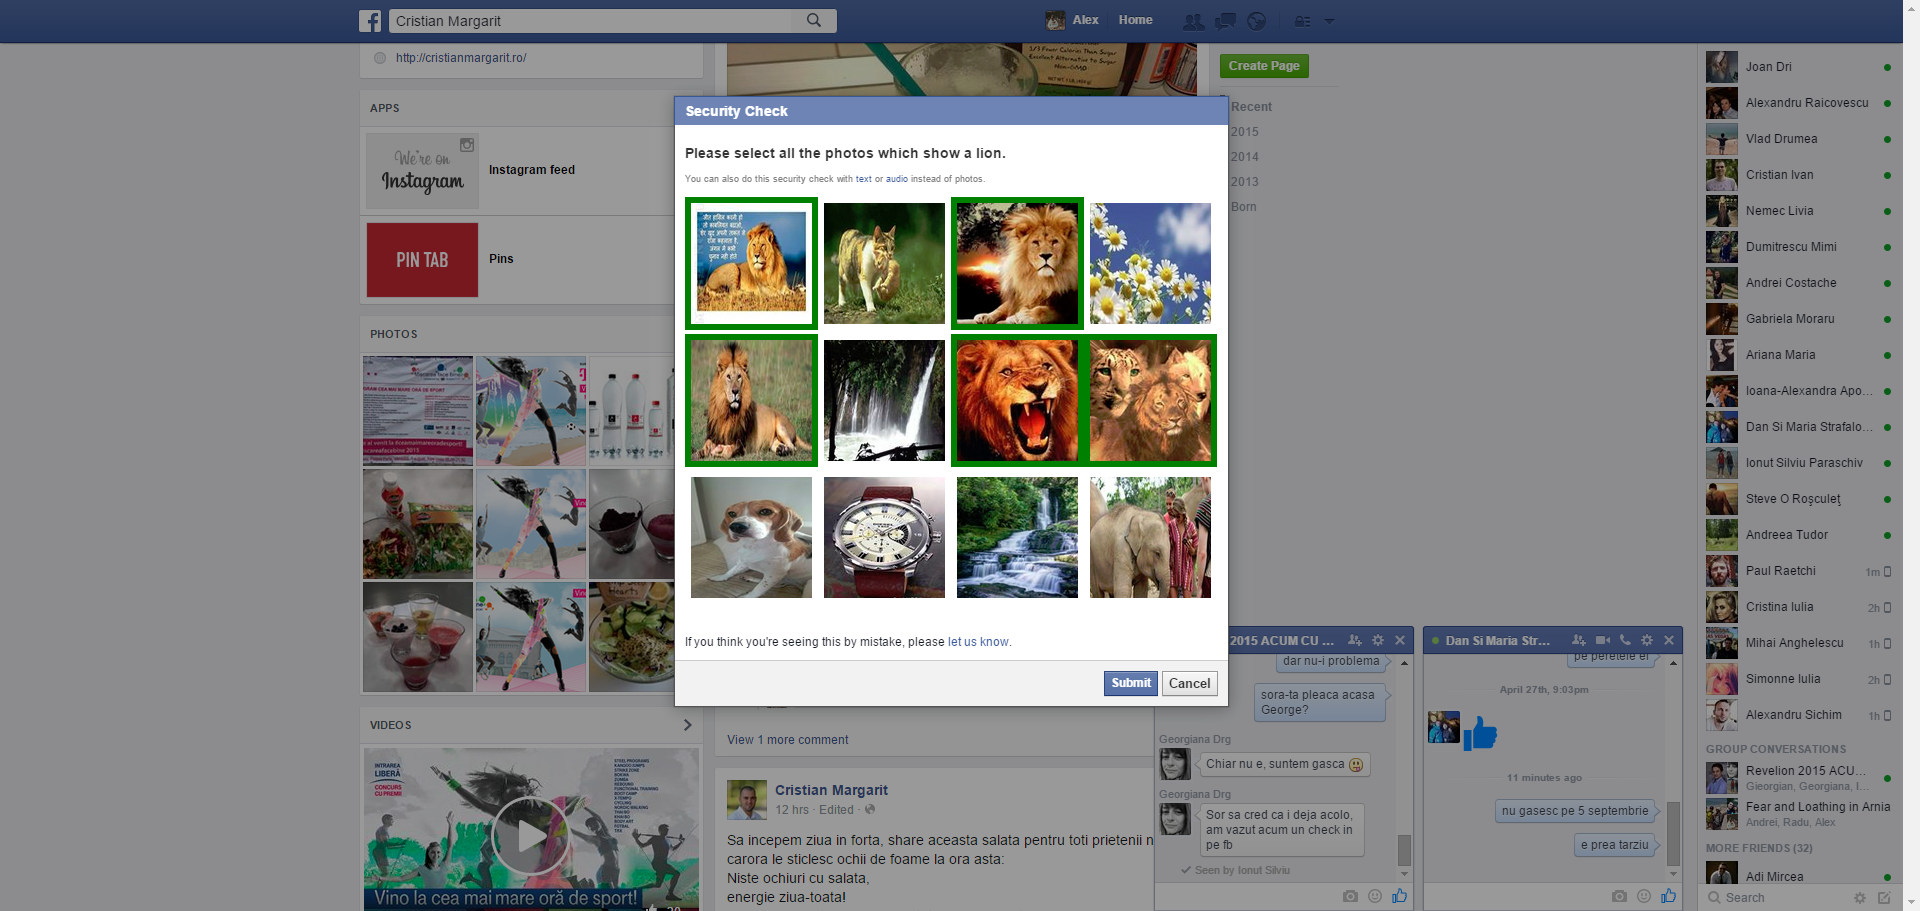
Task: Go to Home in top bar
Action: coord(1135,20)
